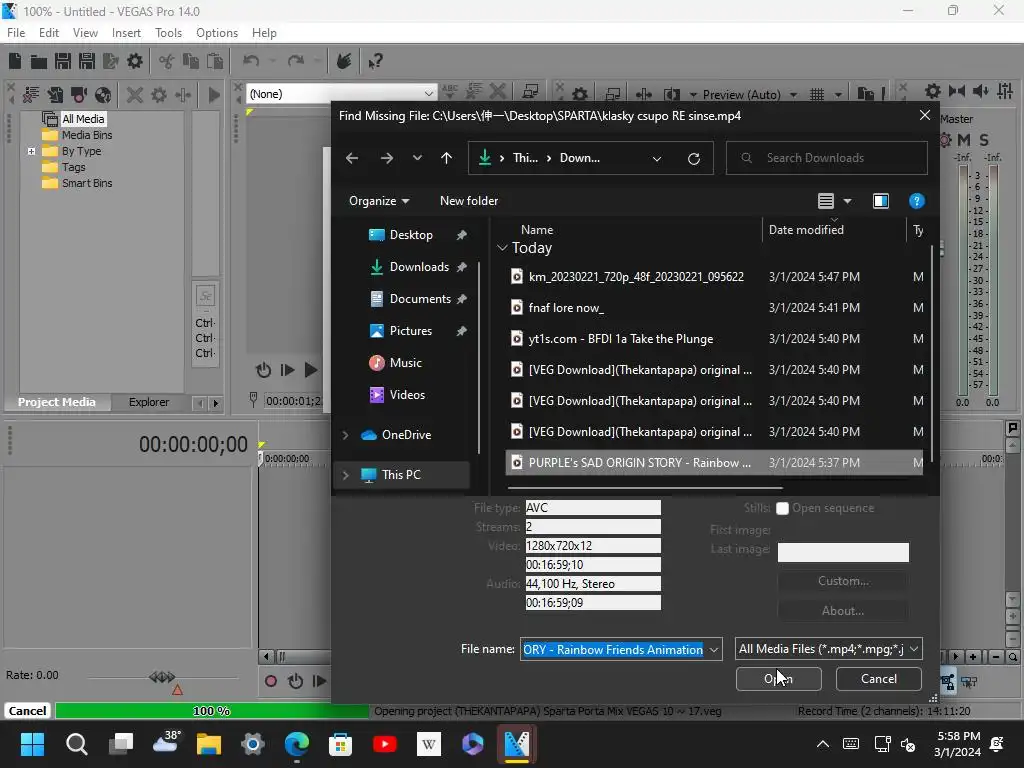Viewport: 1024px width, 768px height.
Task: Click the Rate scrub slider handle
Action: click(162, 677)
